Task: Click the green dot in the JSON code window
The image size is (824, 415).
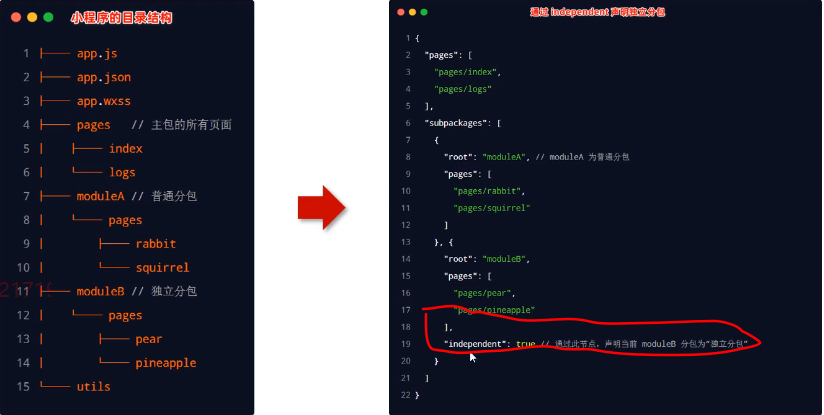Action: (x=424, y=12)
